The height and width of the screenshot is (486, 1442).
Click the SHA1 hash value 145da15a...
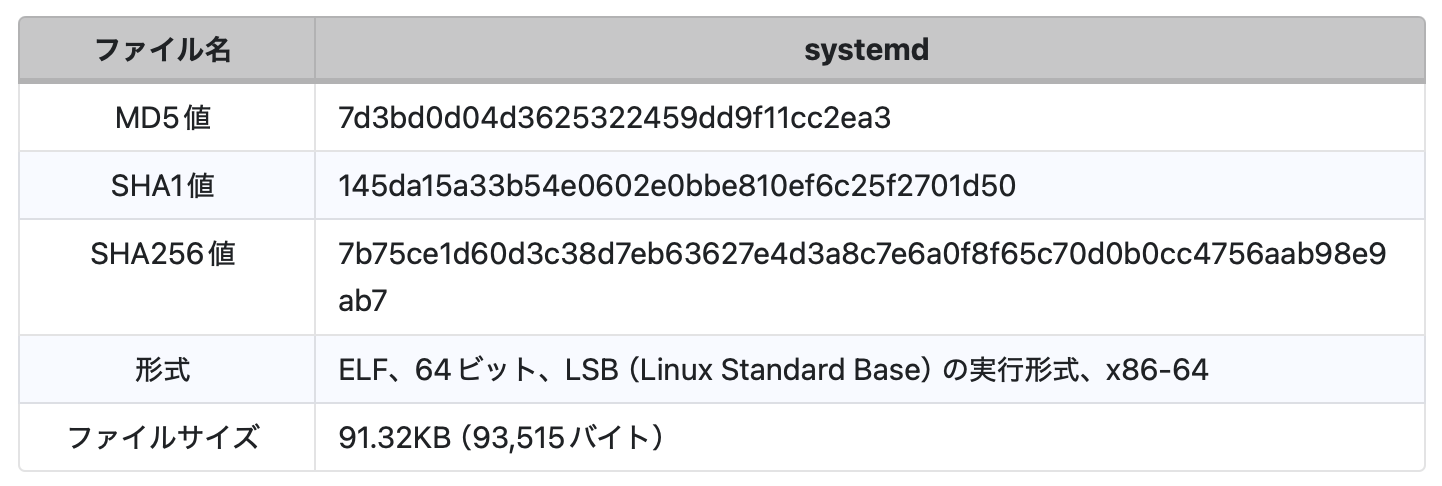click(x=677, y=187)
